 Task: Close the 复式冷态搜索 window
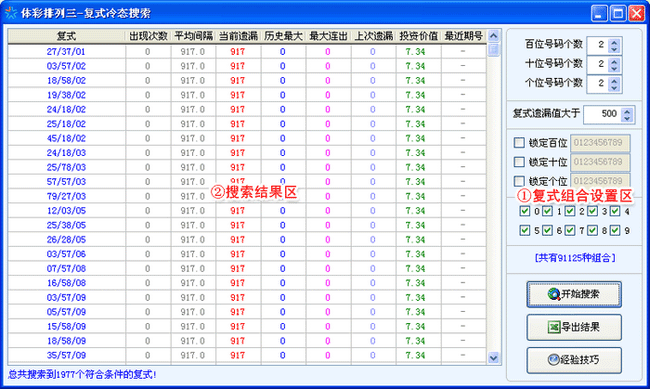point(636,13)
